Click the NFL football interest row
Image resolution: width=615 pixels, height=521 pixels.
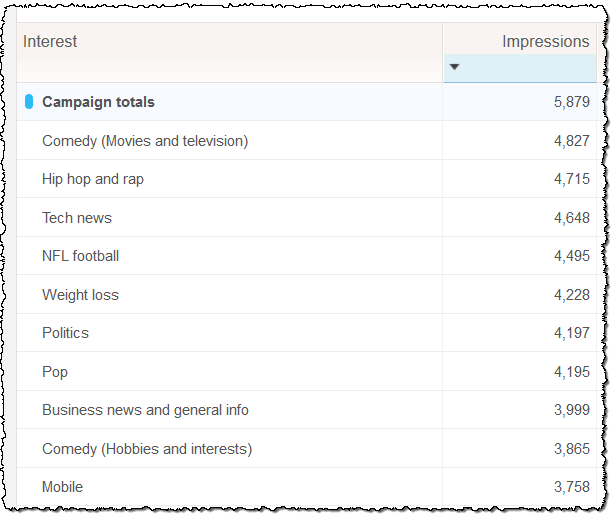(80, 256)
